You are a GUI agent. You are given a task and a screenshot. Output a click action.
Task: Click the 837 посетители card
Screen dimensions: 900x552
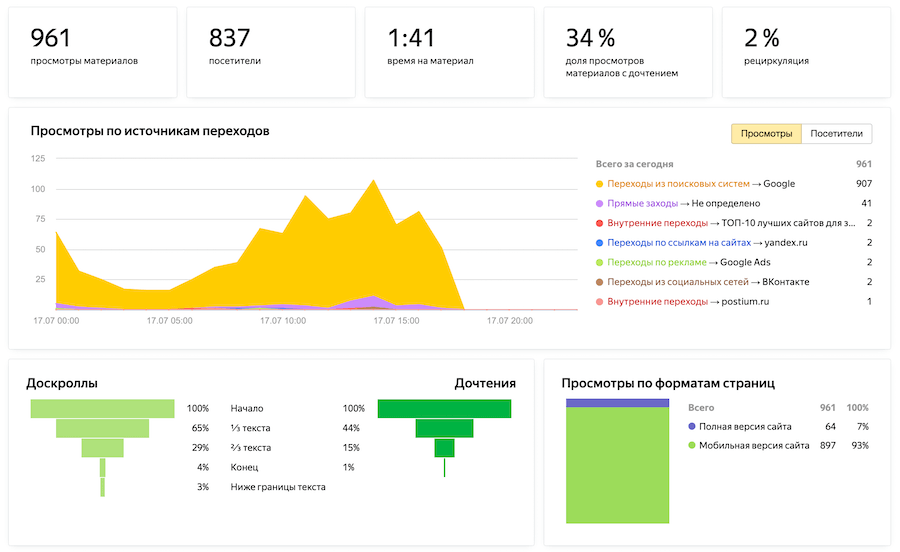tap(271, 52)
